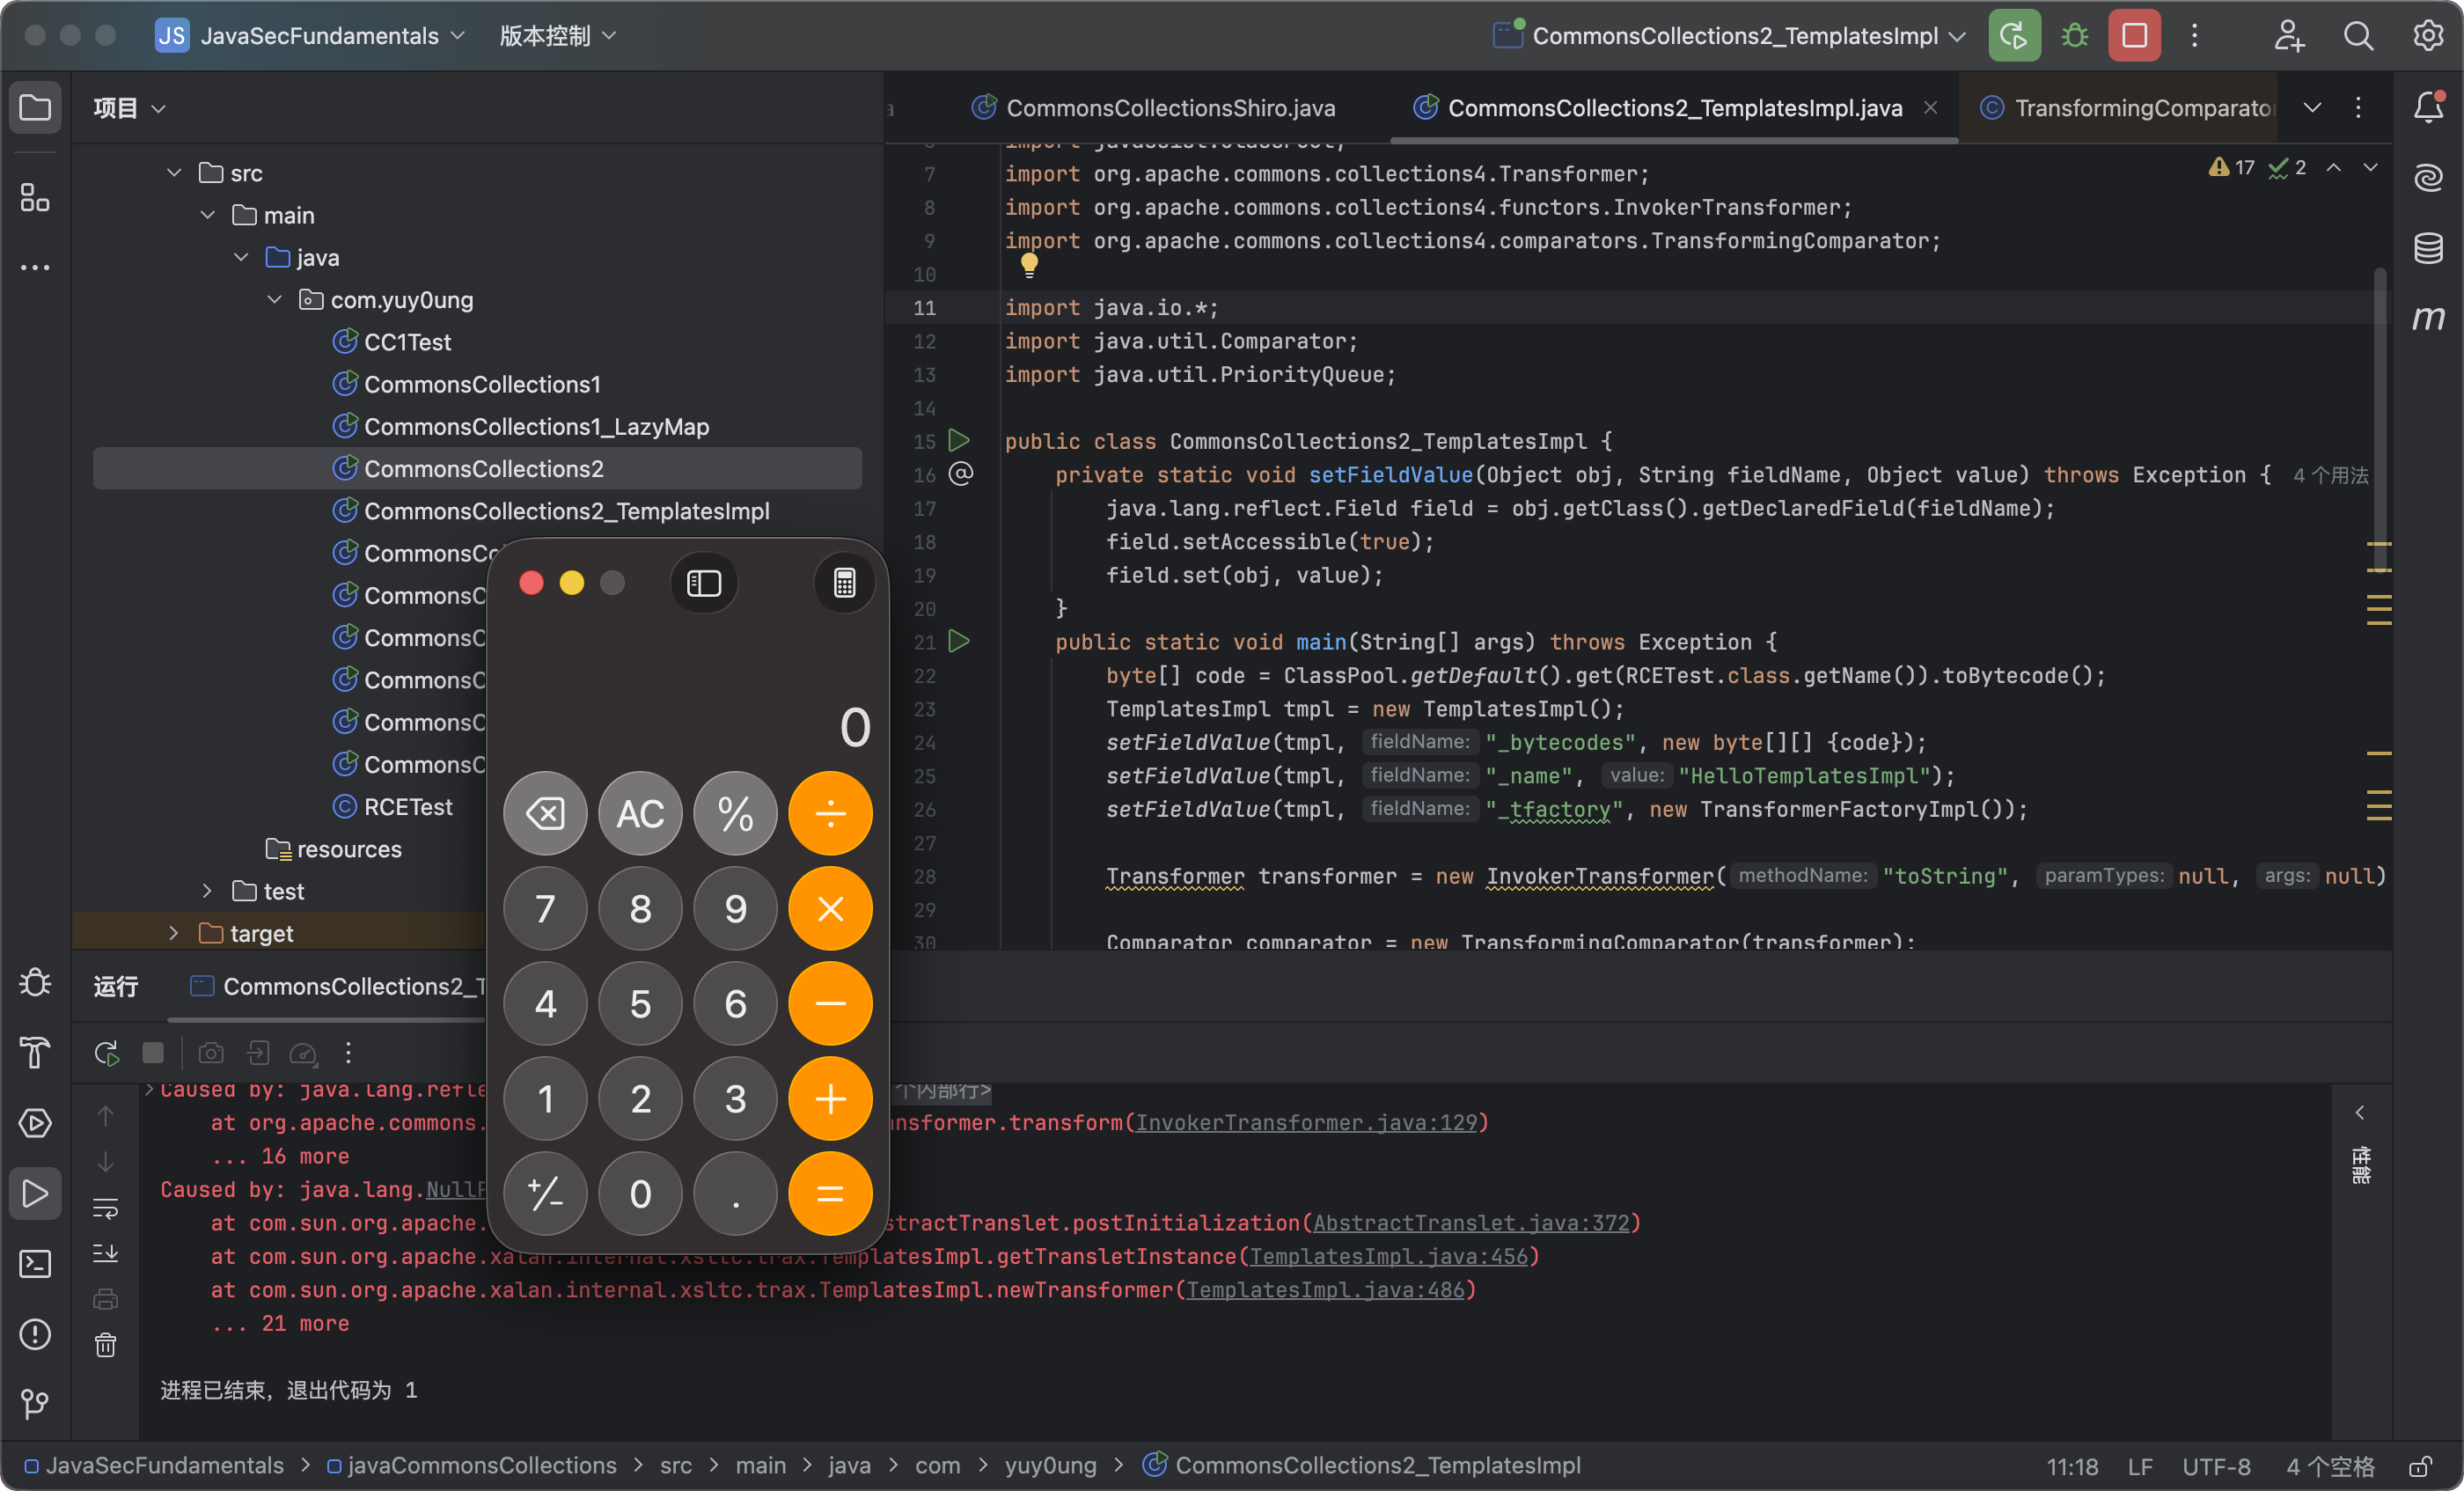Toggle file read-only lock icon in status bar
This screenshot has height=1491, width=2464.
coord(2421,1466)
